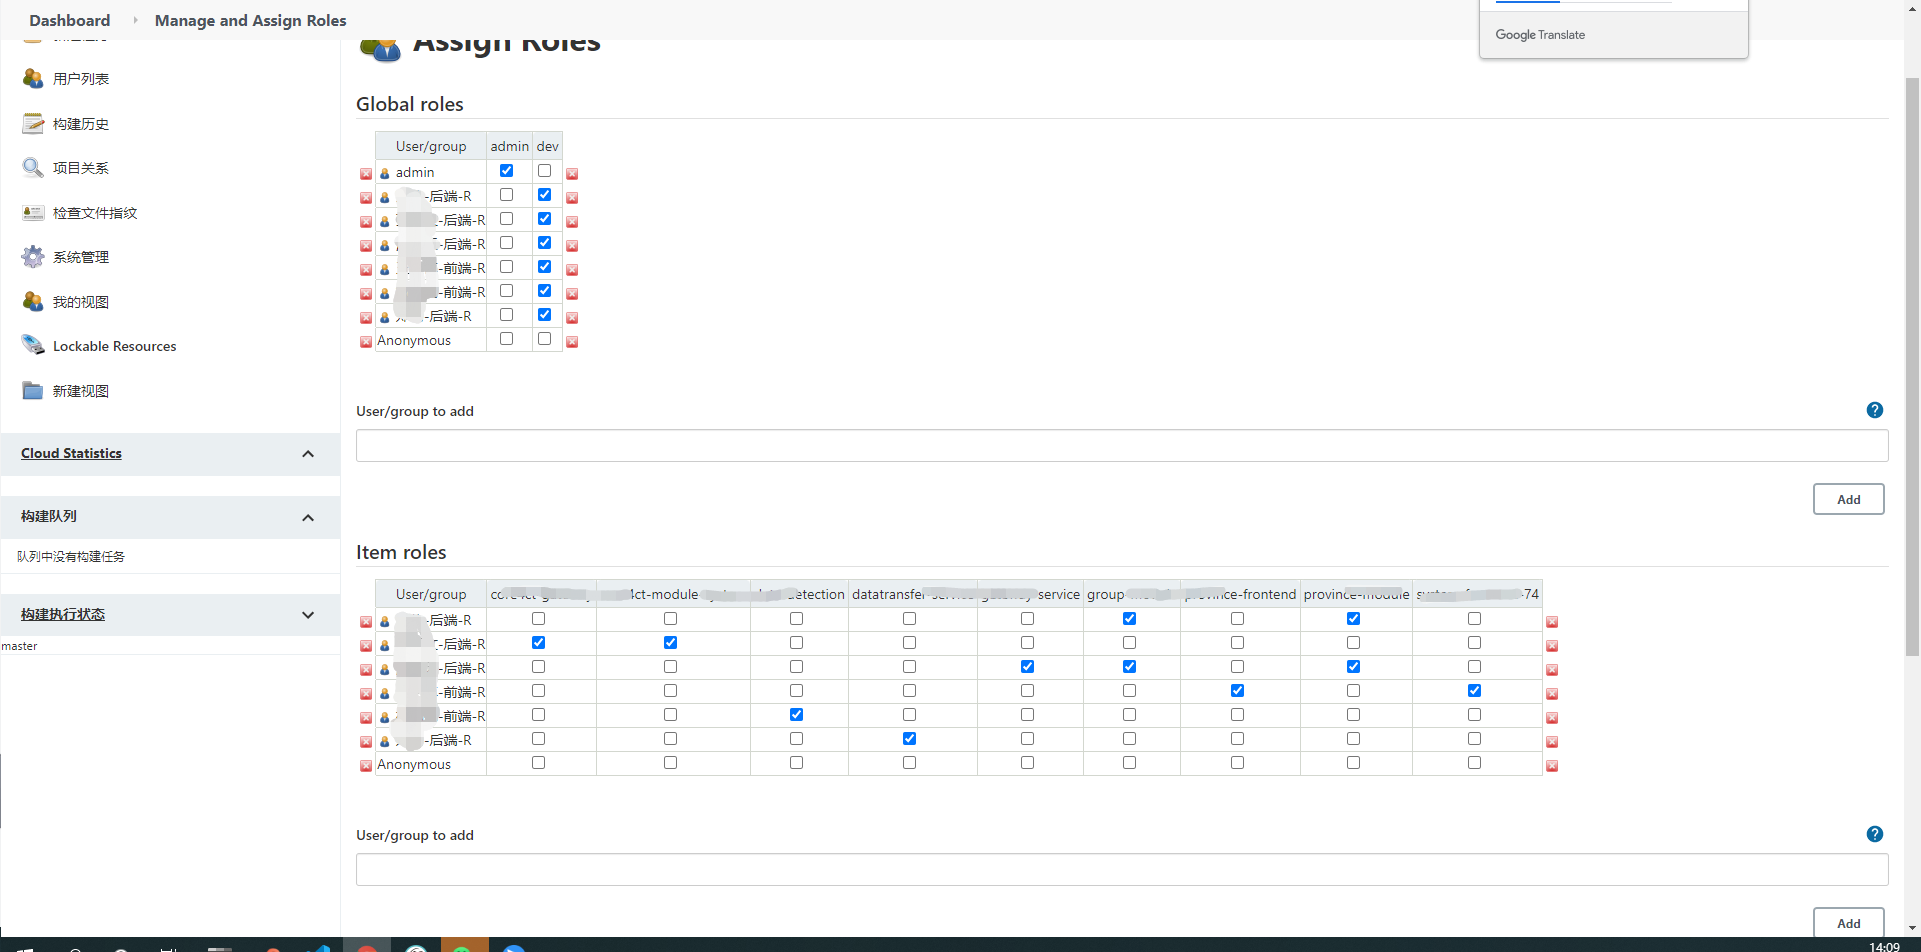Remove Anonymous row in Item roles (right red X)
1921x952 pixels.
click(x=1552, y=766)
